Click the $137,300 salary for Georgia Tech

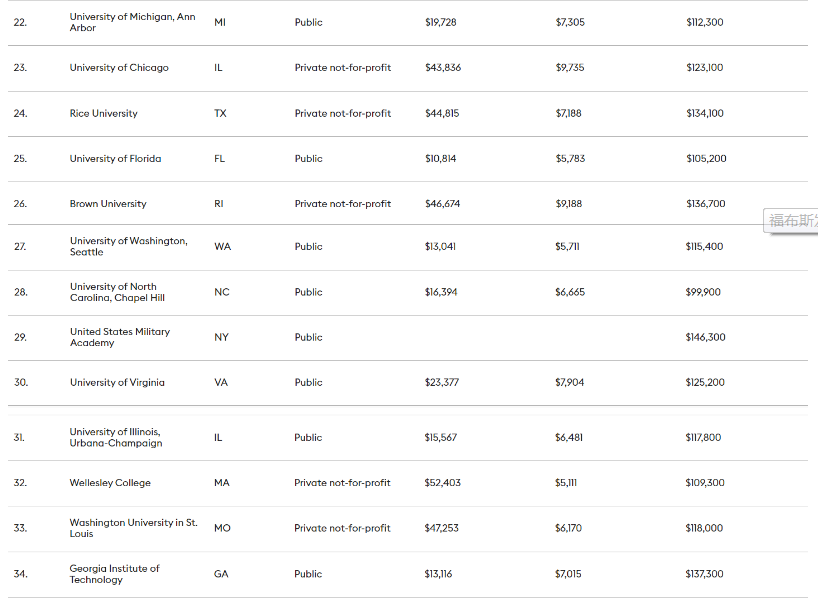(x=704, y=574)
